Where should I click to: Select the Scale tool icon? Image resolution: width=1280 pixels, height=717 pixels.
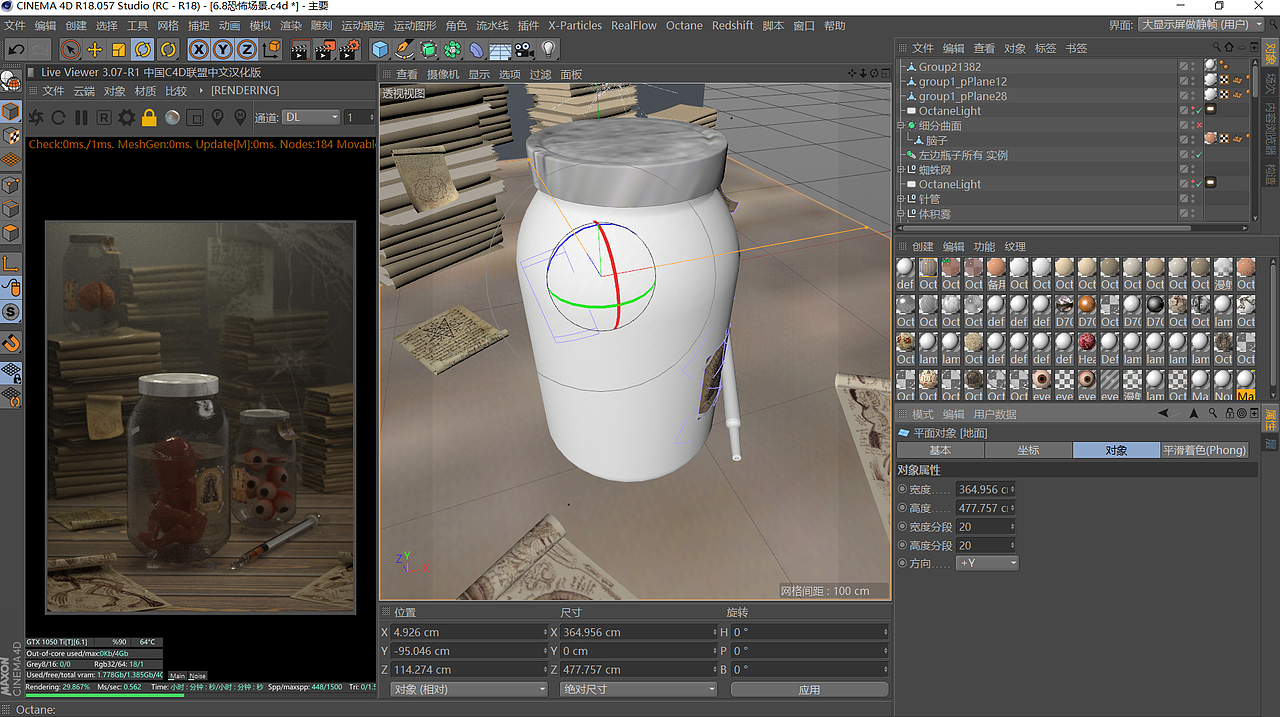coord(119,49)
